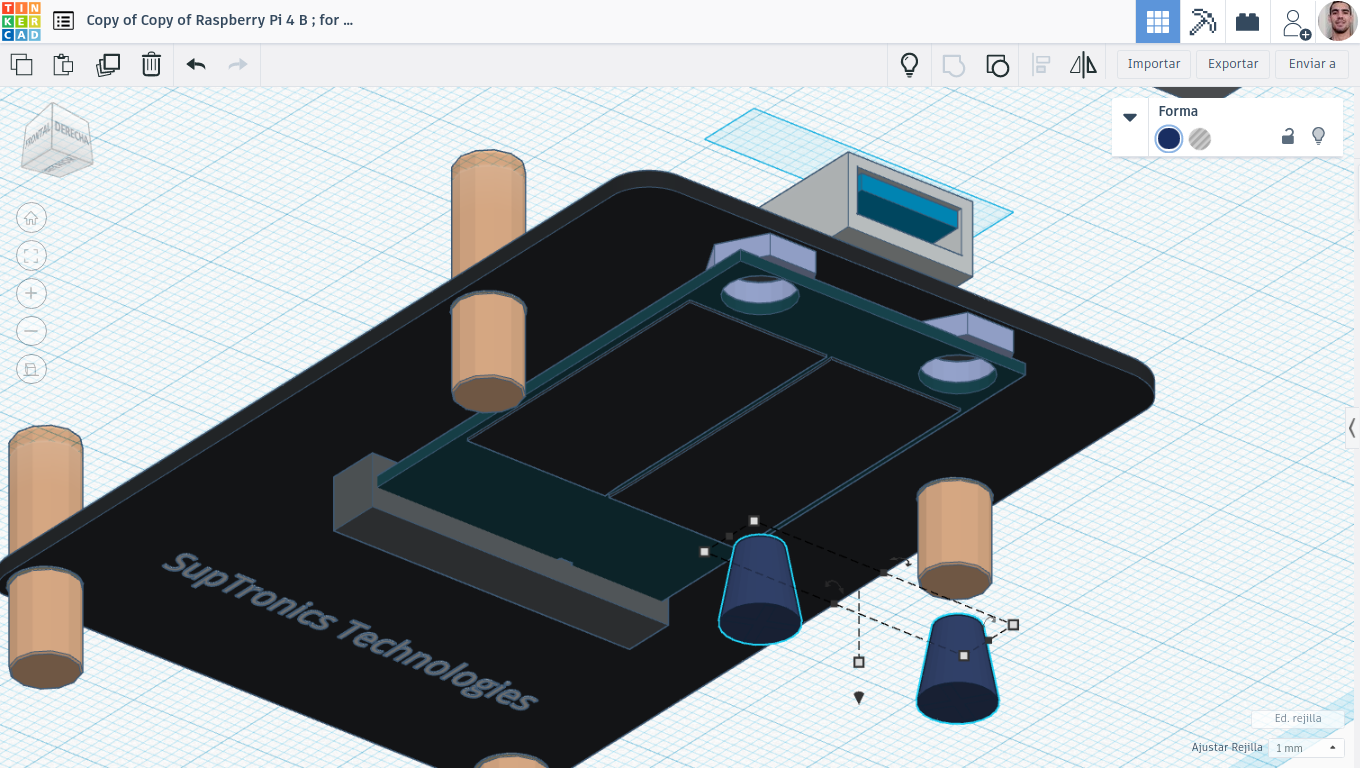This screenshot has width=1360, height=768.
Task: Switch to 3D design grid view
Action: 1158,21
